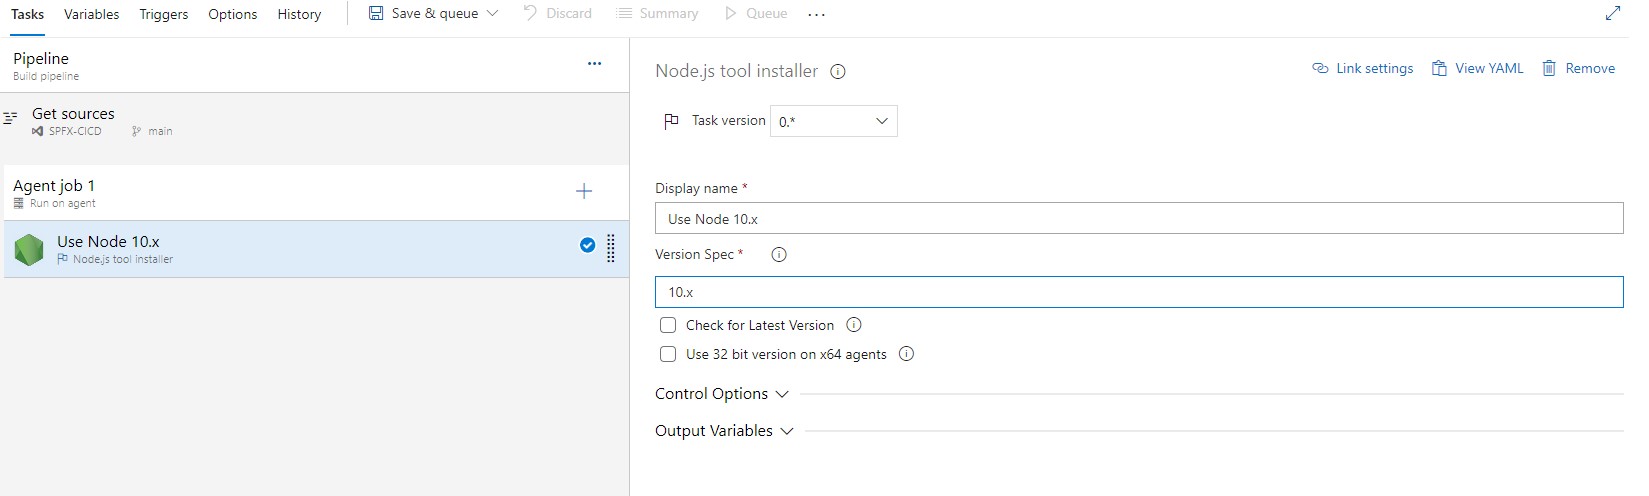The height and width of the screenshot is (496, 1649).
Task: Click the Version Spec input field
Action: coord(1138,292)
